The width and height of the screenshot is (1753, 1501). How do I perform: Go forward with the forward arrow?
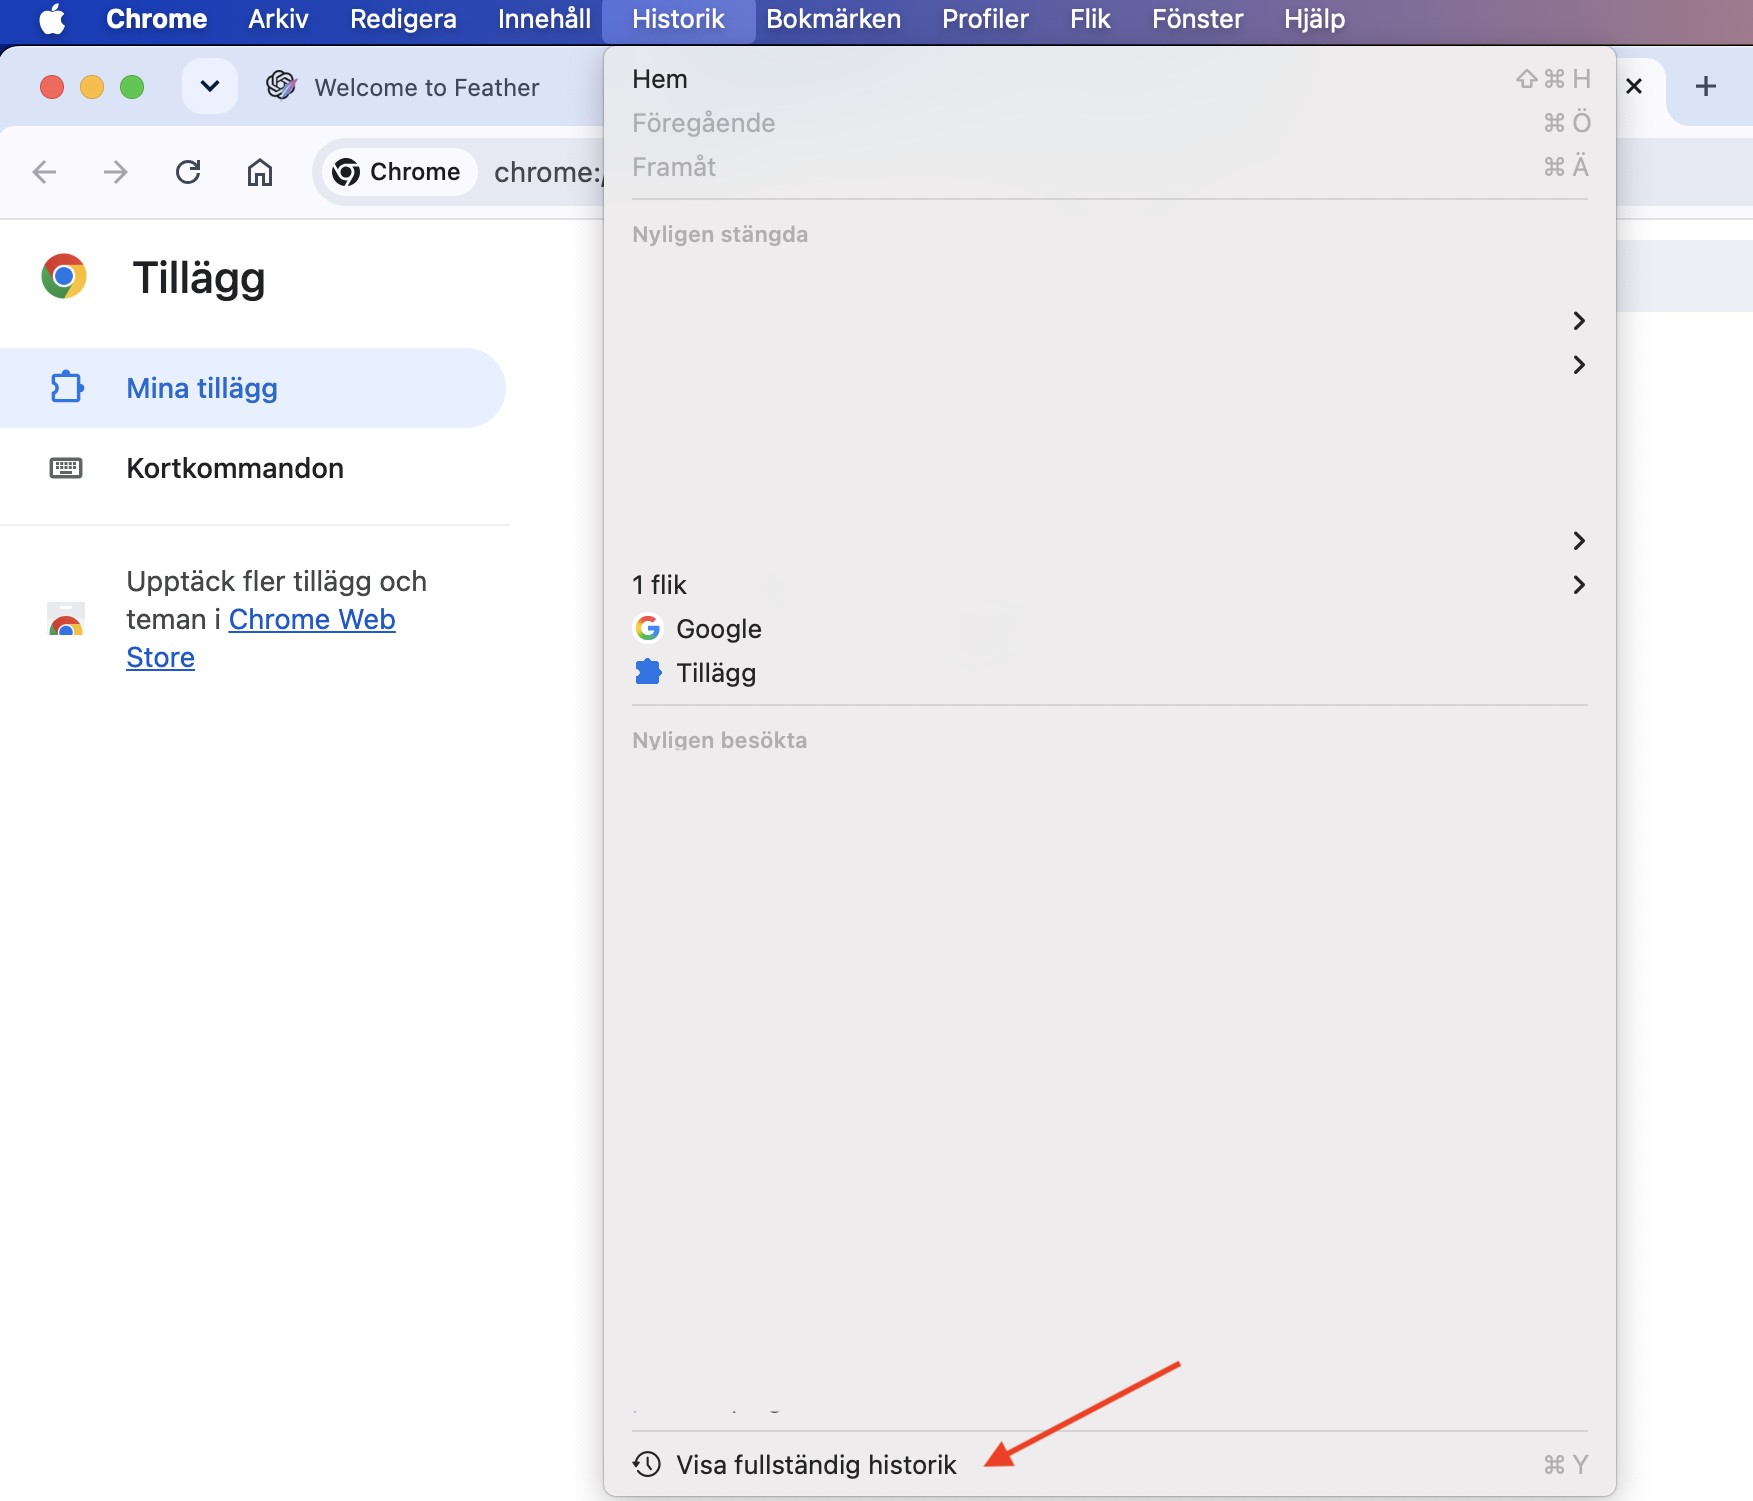coord(116,172)
